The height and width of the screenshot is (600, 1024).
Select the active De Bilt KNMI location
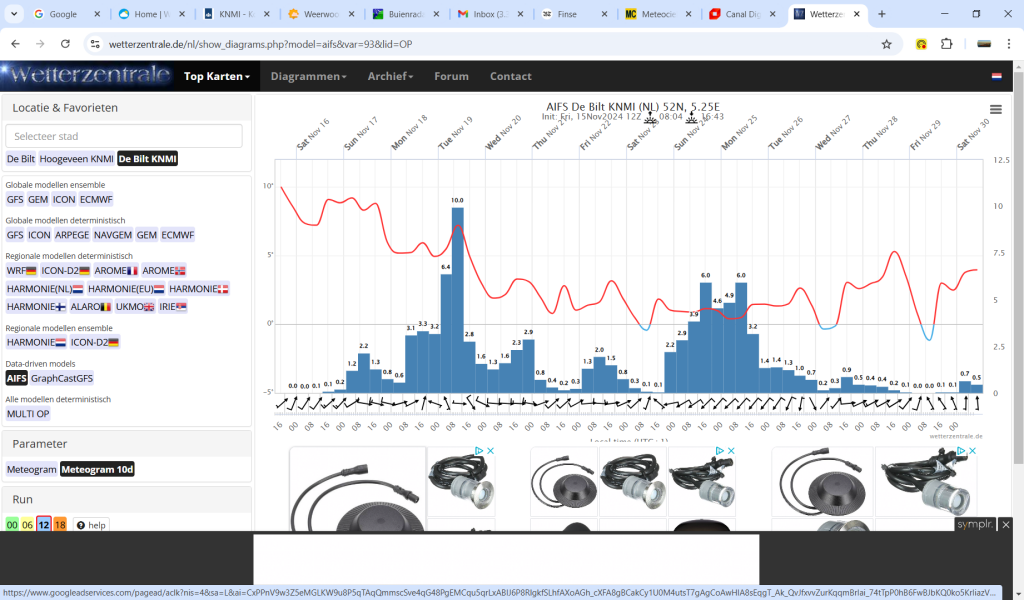coord(148,159)
